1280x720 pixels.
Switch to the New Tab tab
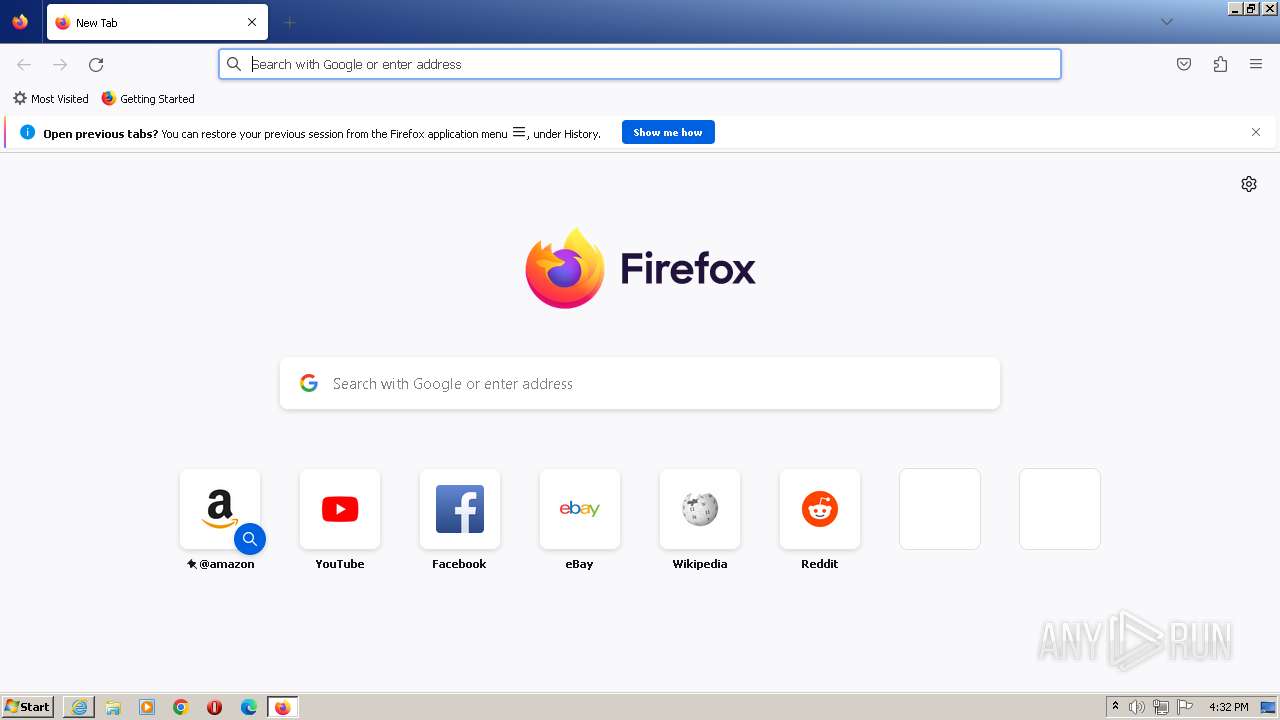click(x=157, y=22)
